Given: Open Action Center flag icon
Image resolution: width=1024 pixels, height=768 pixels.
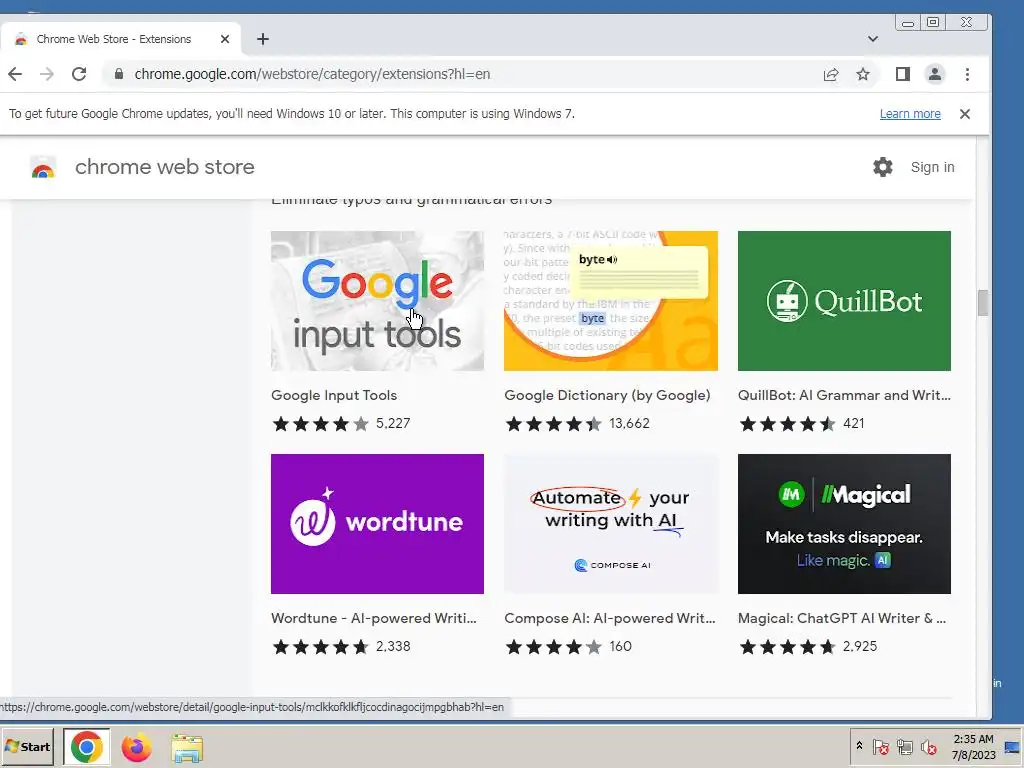Looking at the screenshot, I should [880, 746].
